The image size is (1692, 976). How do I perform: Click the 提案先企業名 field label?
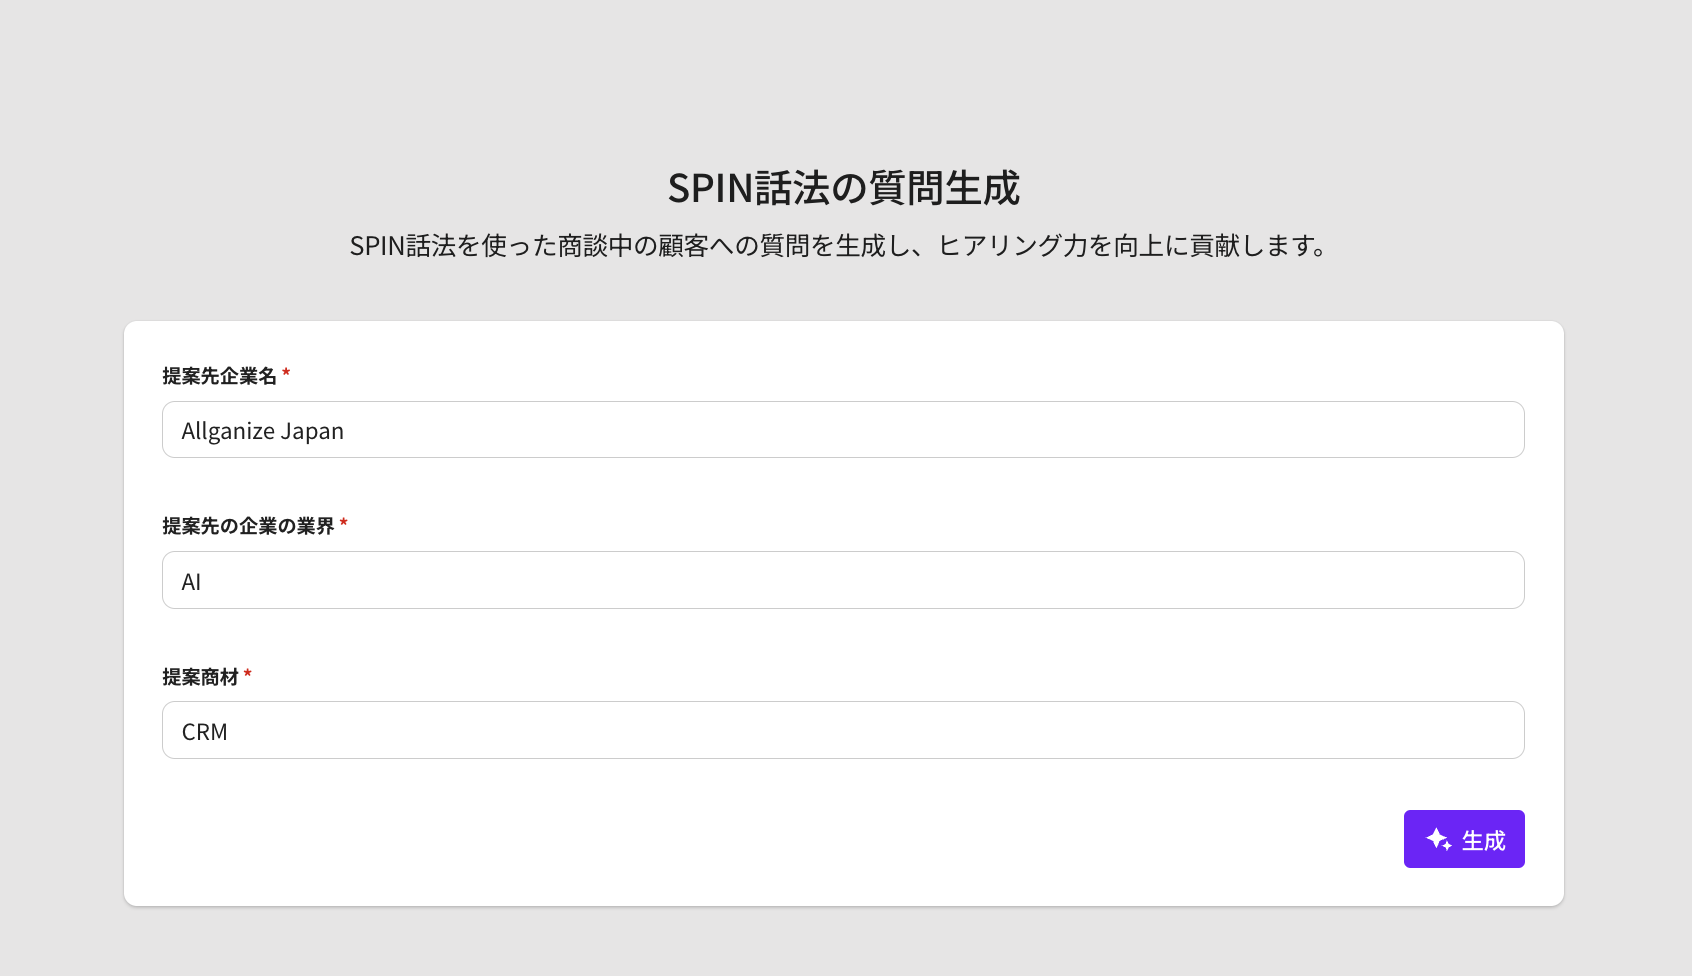(x=219, y=376)
